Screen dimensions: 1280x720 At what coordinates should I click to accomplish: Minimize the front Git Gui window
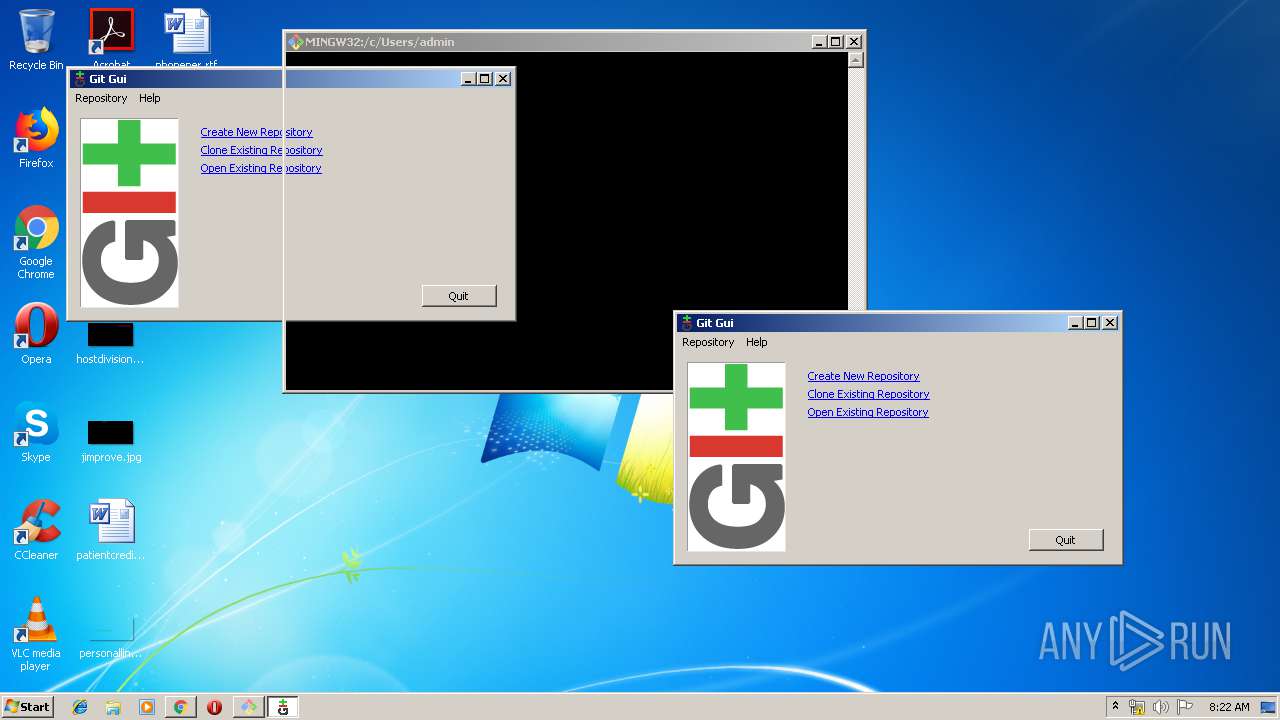click(1075, 323)
